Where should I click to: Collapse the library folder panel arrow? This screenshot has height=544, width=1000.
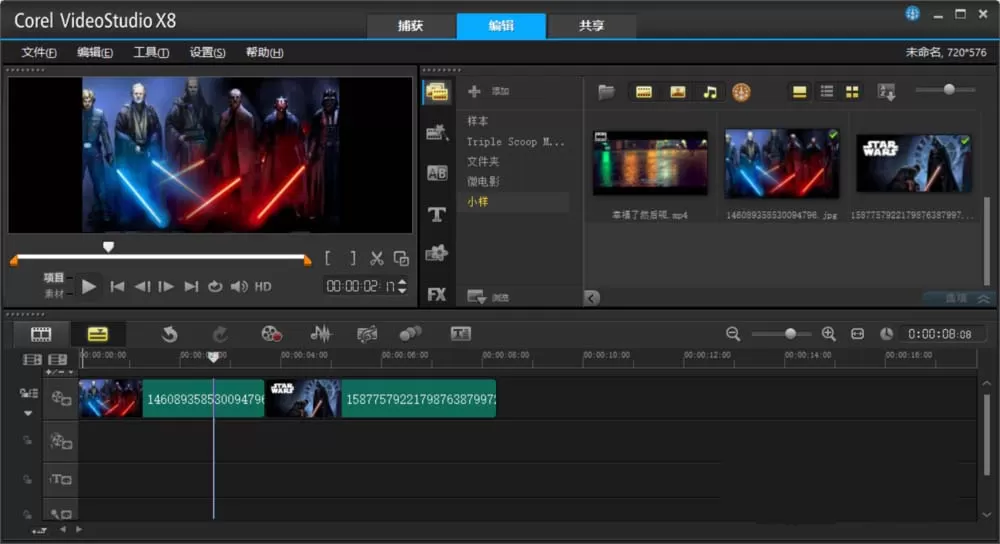point(591,298)
